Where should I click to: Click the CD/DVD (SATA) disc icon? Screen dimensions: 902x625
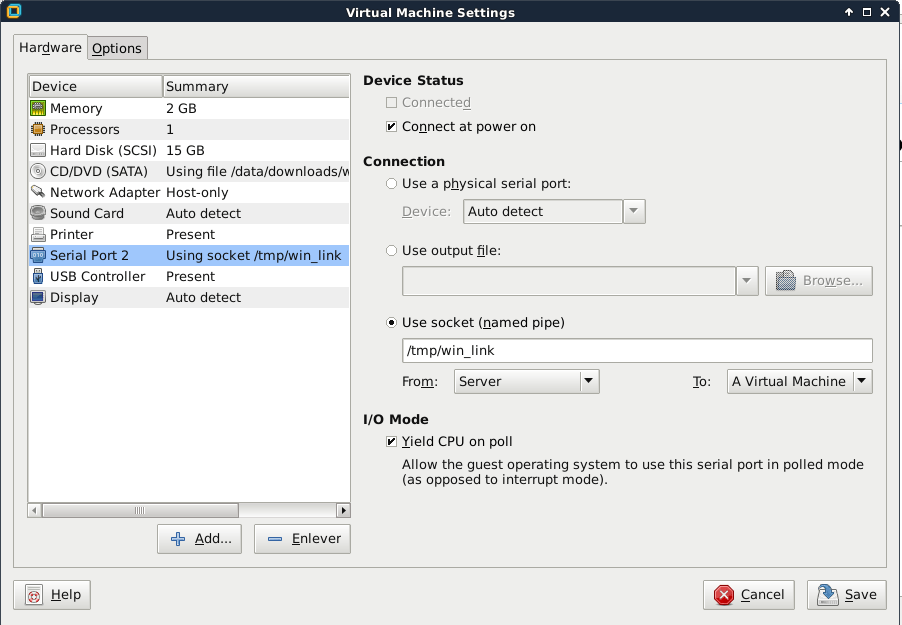[38, 171]
